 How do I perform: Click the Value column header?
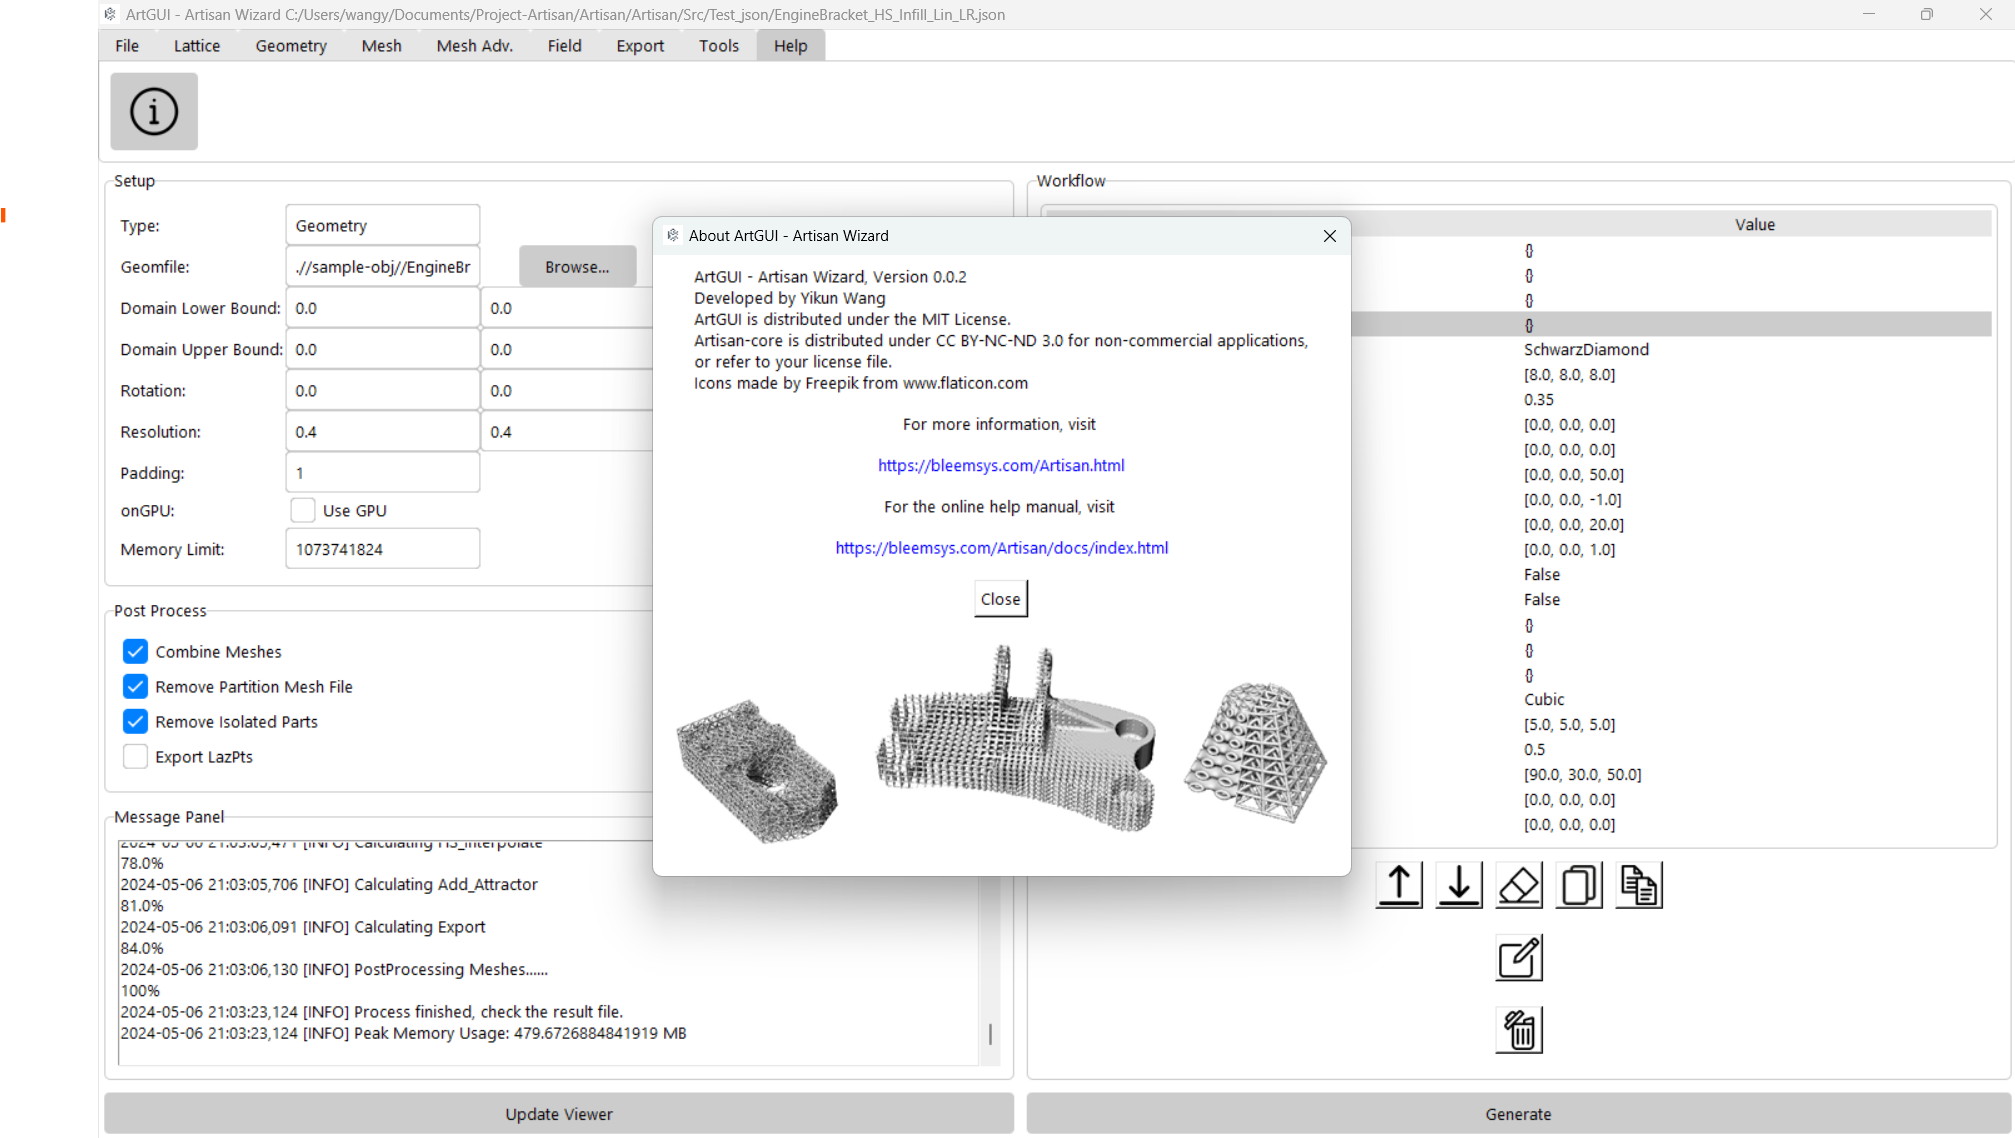click(1754, 225)
